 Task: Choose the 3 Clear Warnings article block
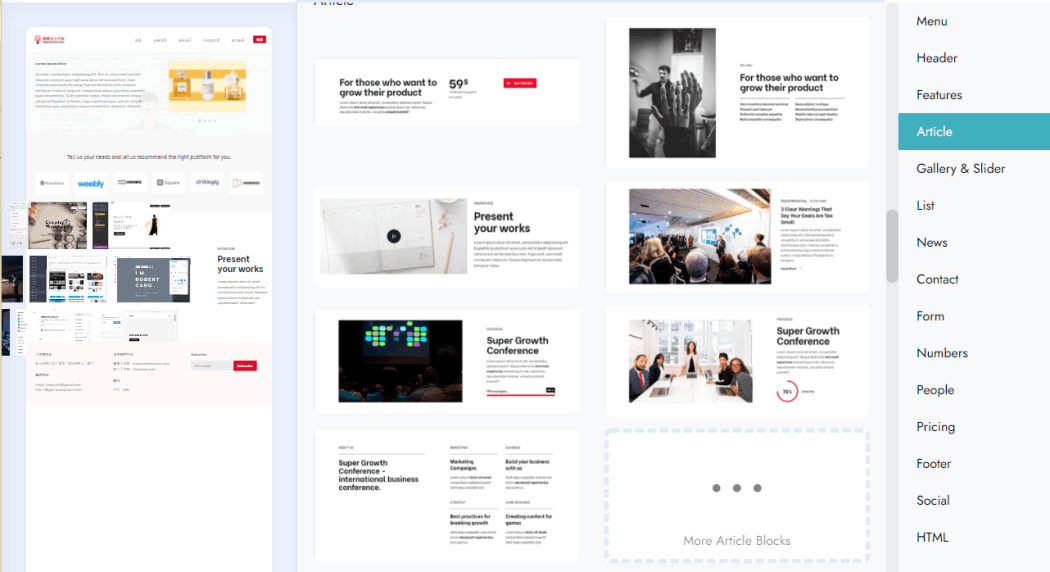coord(737,236)
